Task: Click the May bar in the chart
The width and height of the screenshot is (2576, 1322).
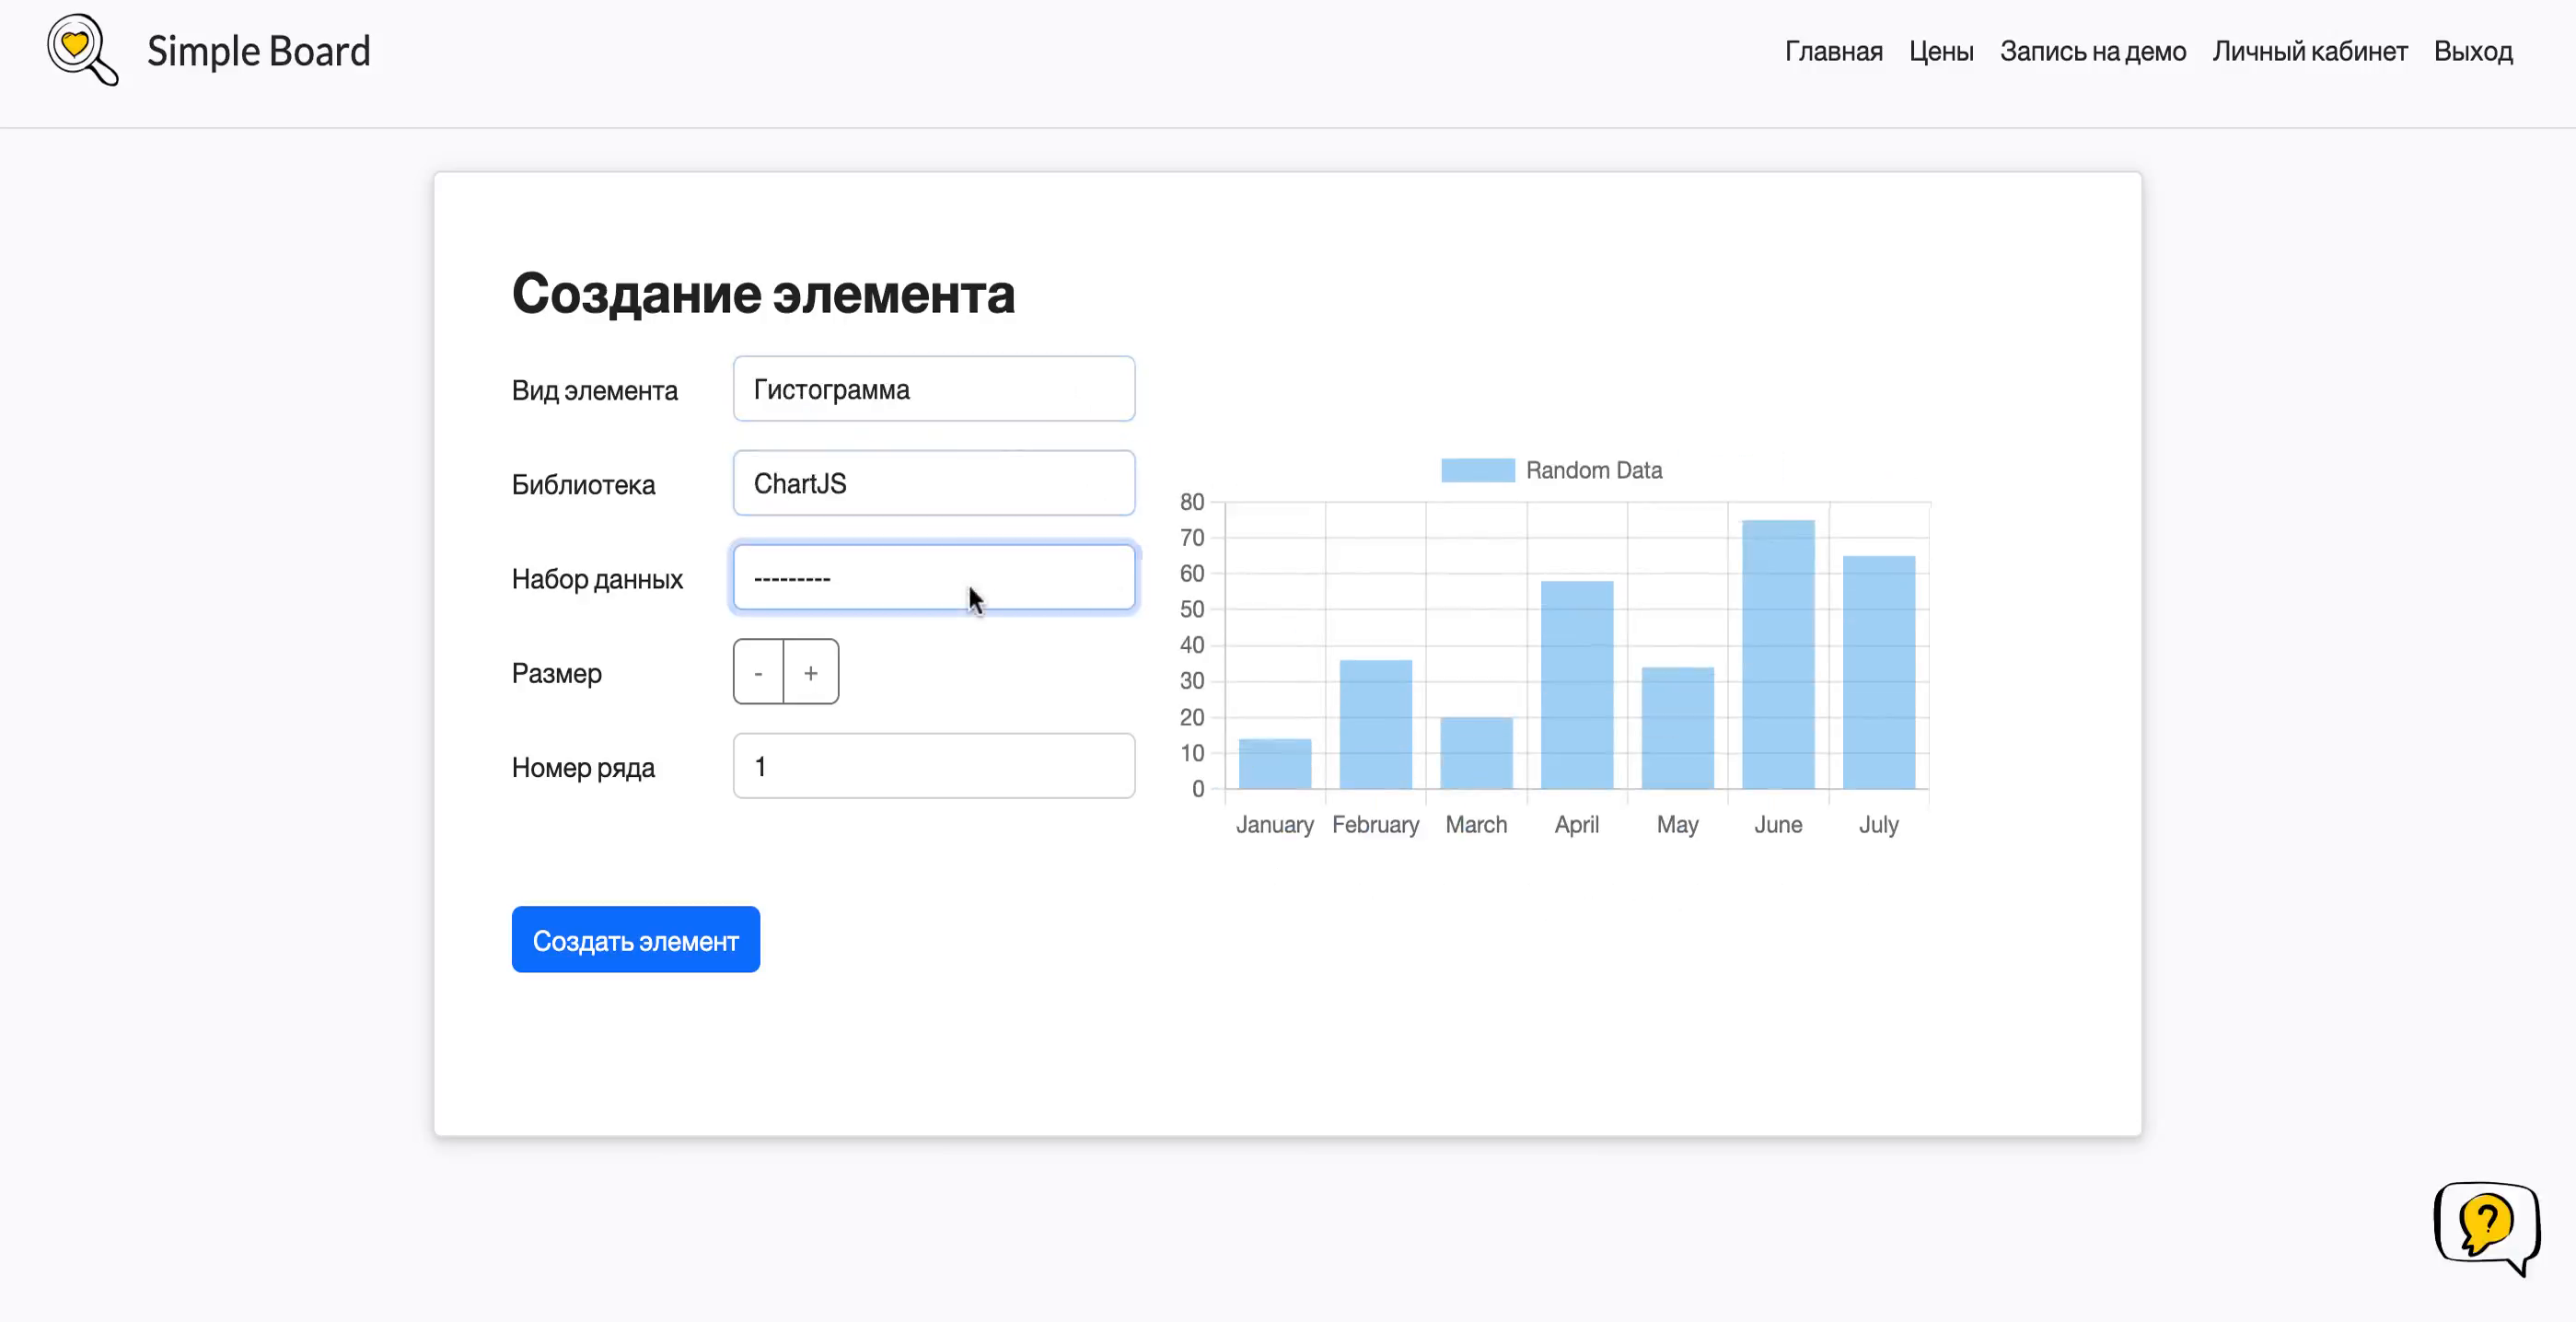Action: pyautogui.click(x=1678, y=728)
